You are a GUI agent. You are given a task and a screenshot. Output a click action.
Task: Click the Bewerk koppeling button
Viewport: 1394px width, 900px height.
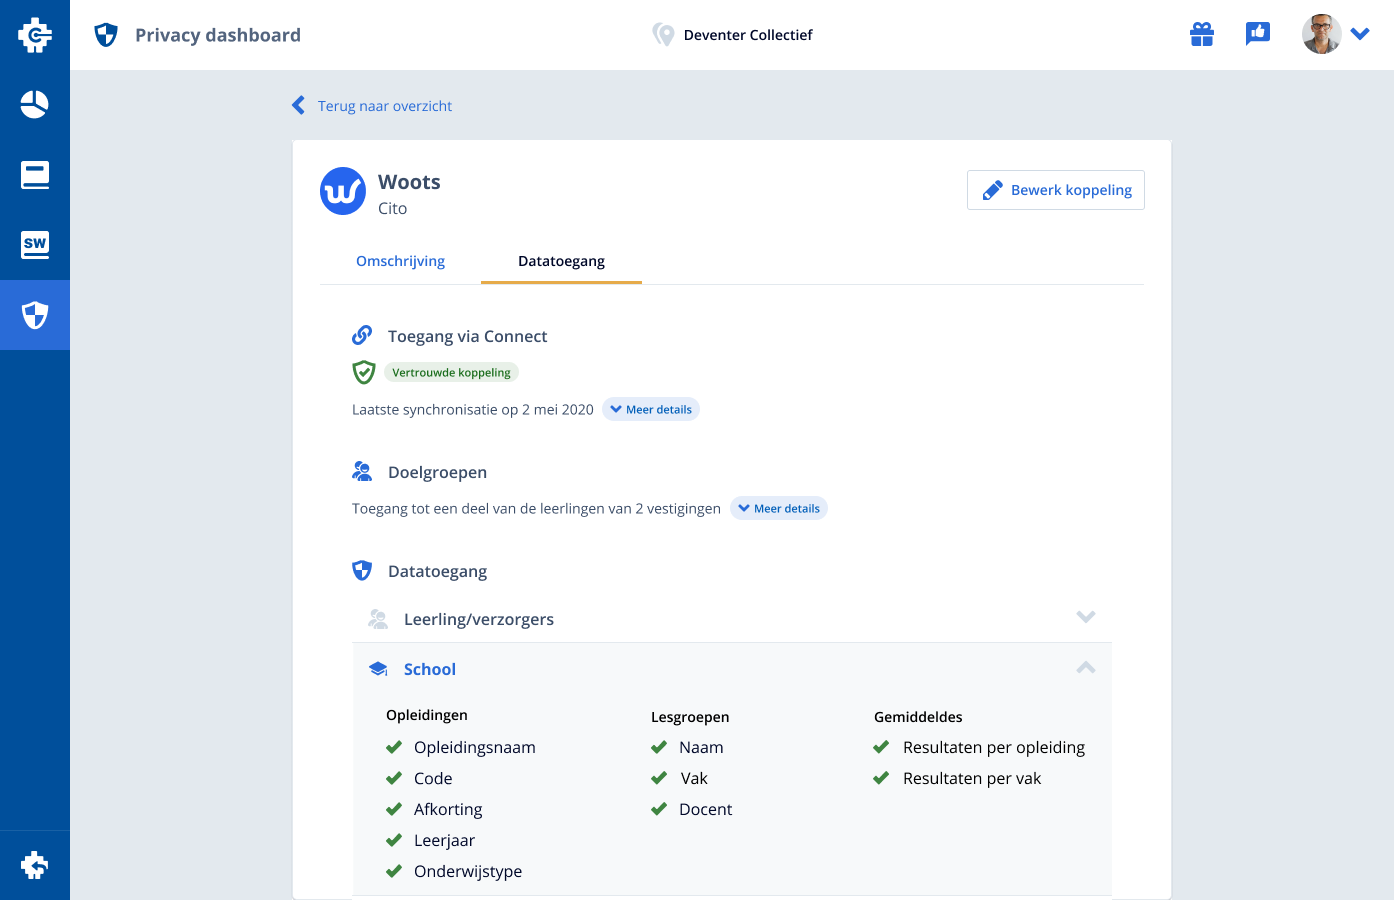[1055, 190]
